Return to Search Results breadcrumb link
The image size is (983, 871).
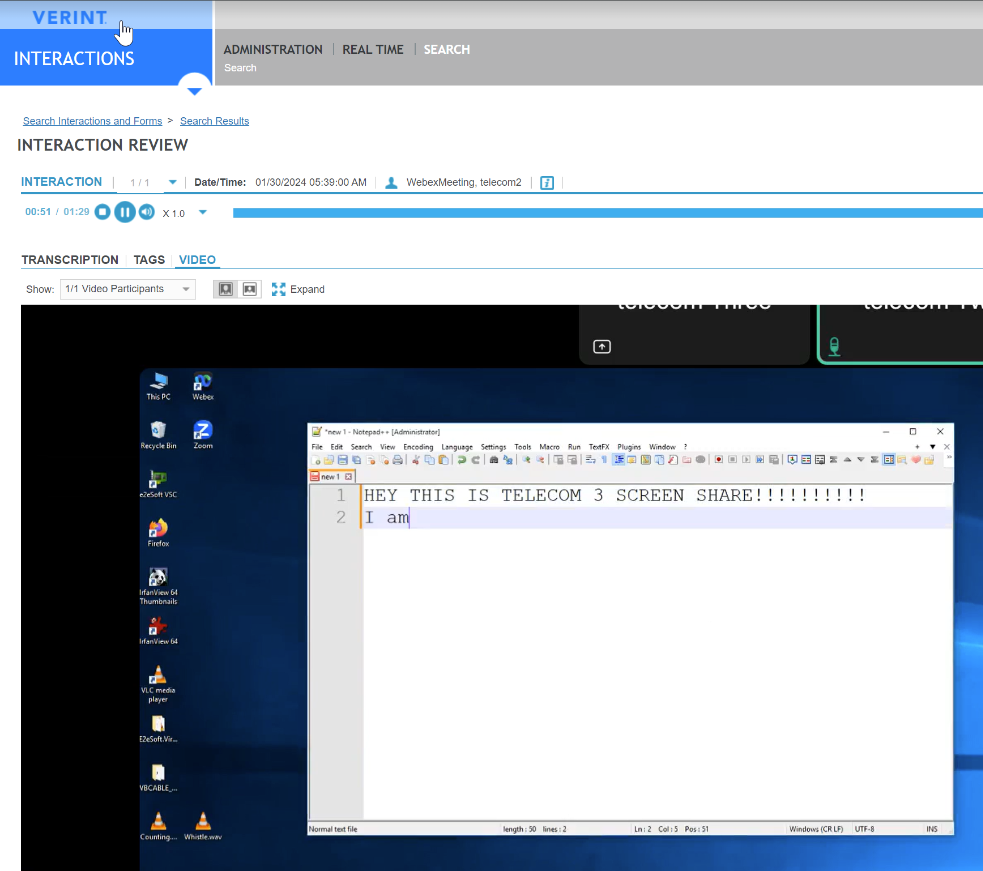coord(214,121)
